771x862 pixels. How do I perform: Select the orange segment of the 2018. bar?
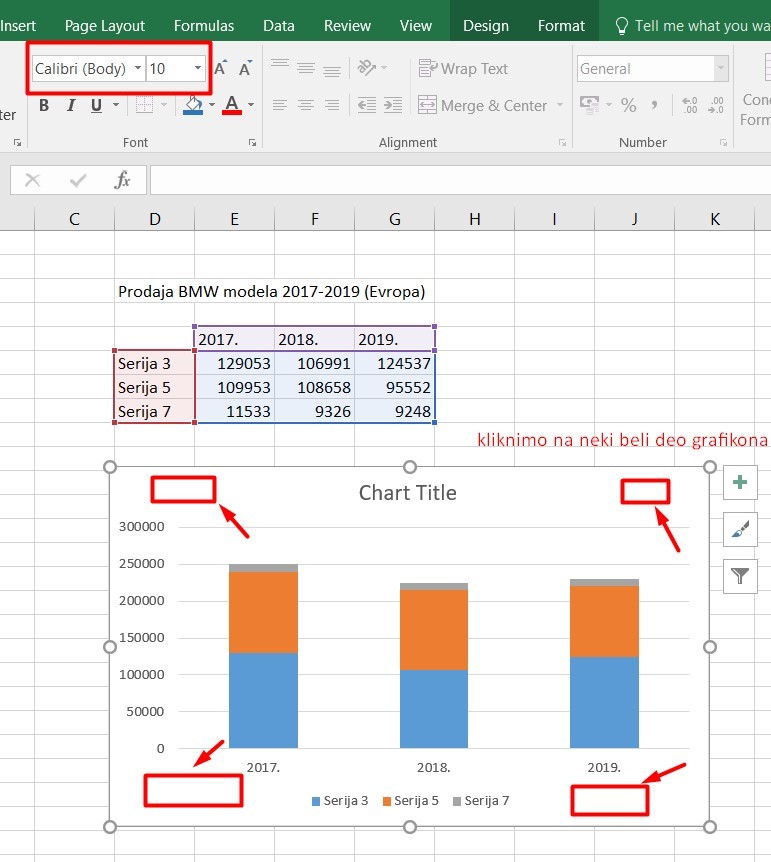[434, 630]
